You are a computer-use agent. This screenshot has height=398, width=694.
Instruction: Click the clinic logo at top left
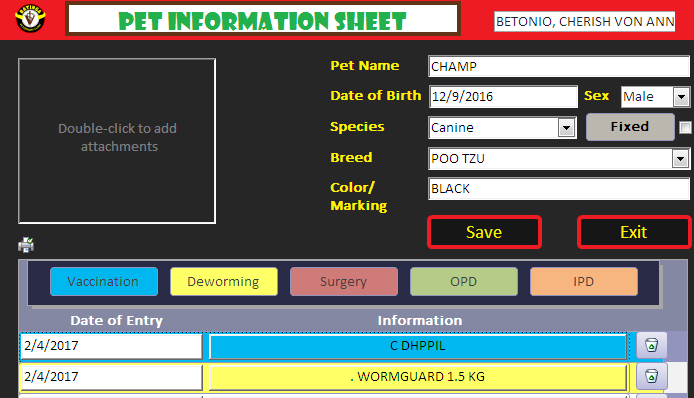30,19
